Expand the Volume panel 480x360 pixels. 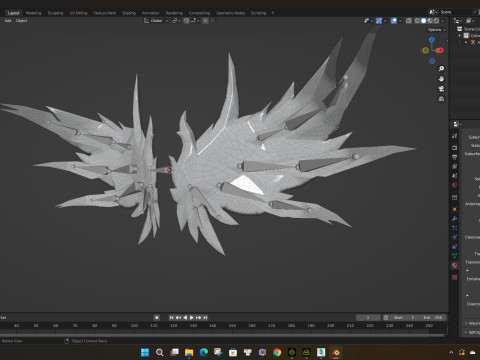(466, 323)
